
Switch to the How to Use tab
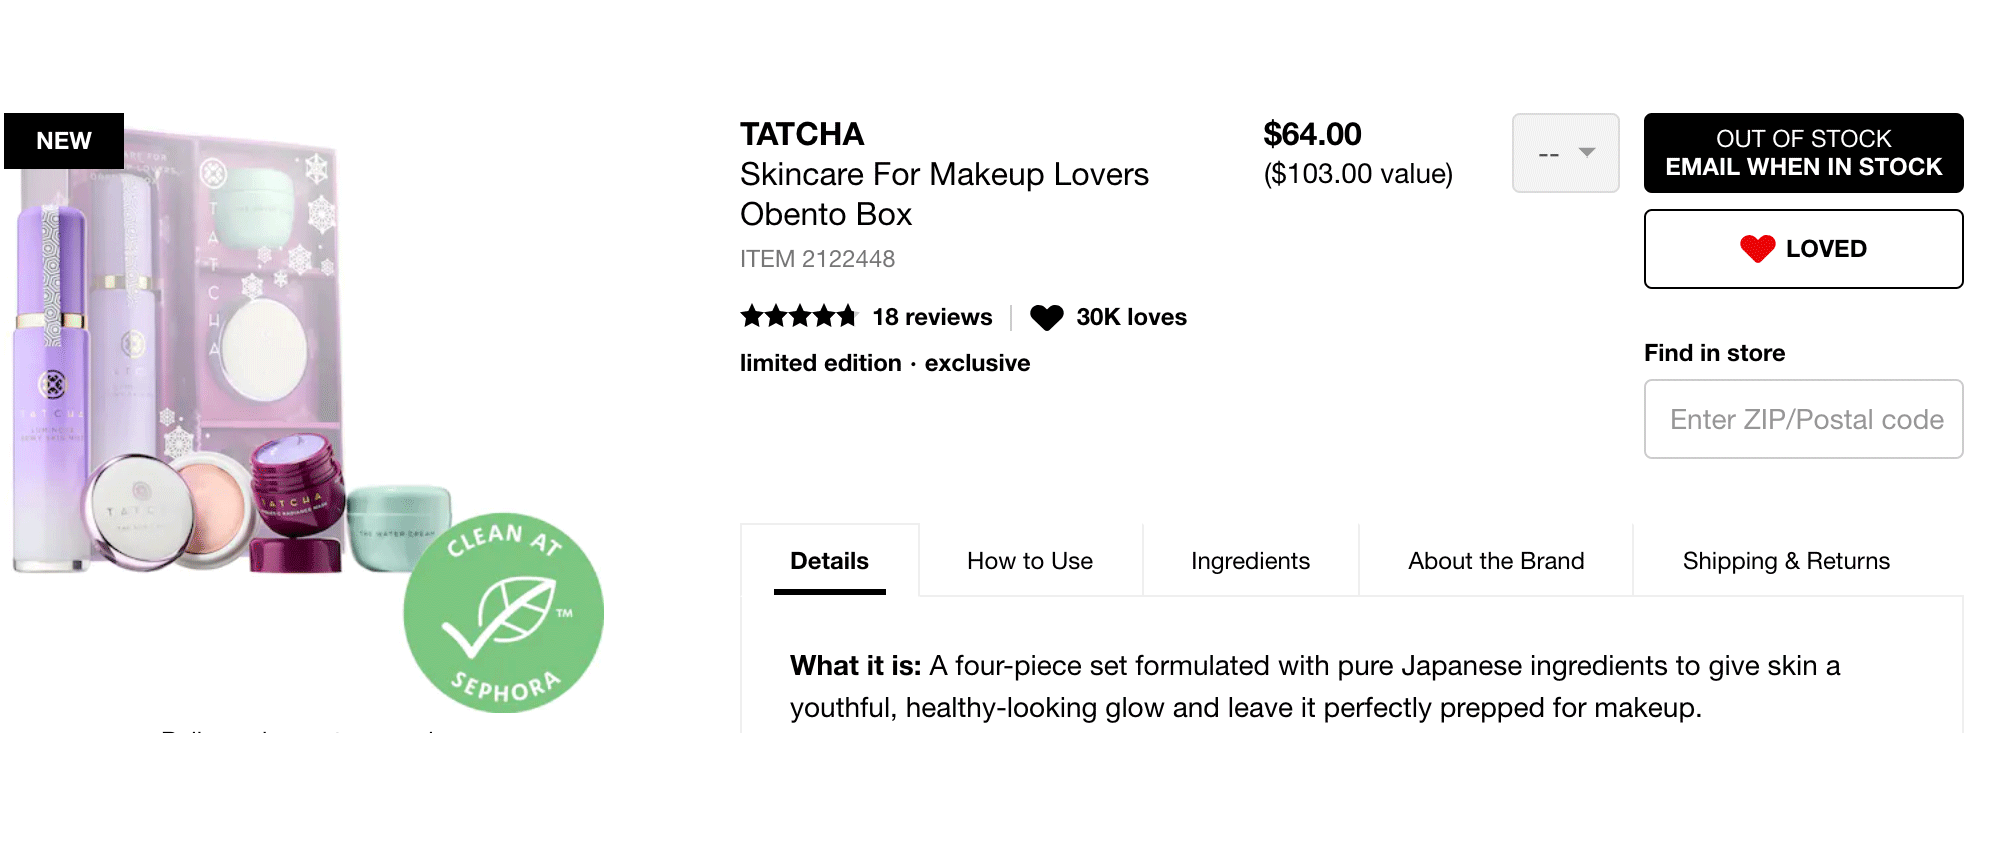[1030, 561]
